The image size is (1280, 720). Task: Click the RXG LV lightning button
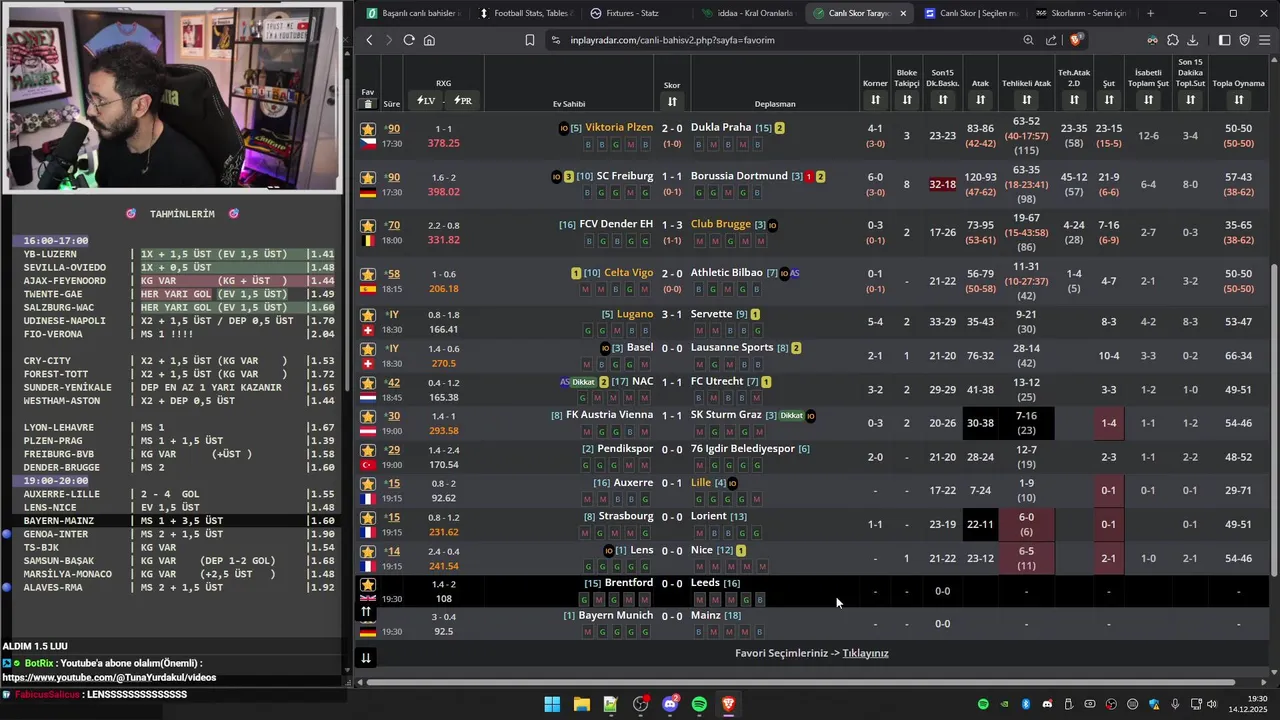[x=427, y=101]
